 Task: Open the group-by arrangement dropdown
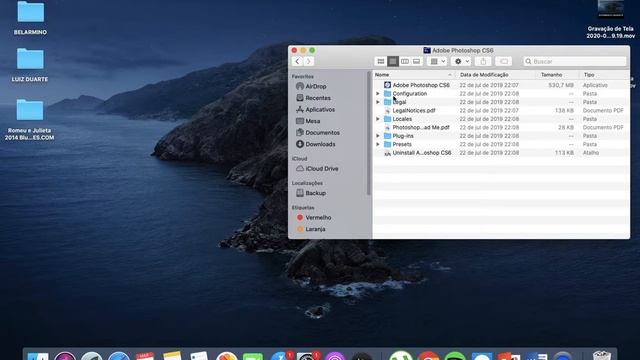pos(437,61)
